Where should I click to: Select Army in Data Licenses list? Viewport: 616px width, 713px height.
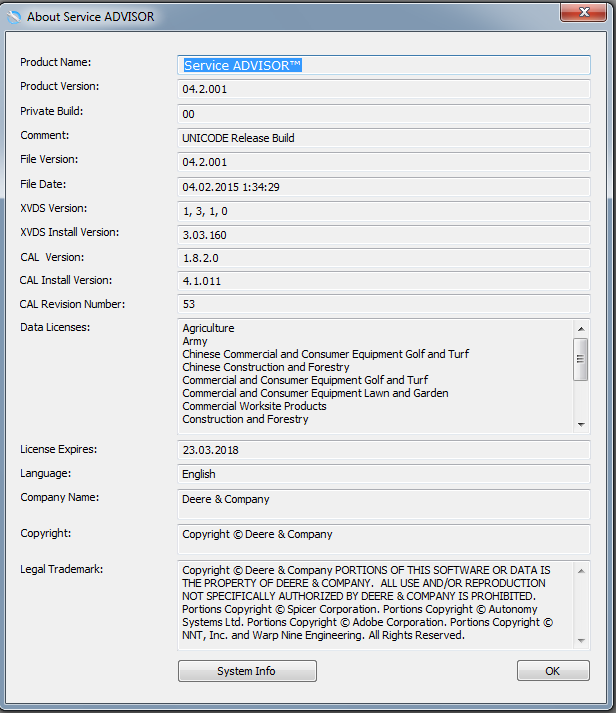[195, 341]
